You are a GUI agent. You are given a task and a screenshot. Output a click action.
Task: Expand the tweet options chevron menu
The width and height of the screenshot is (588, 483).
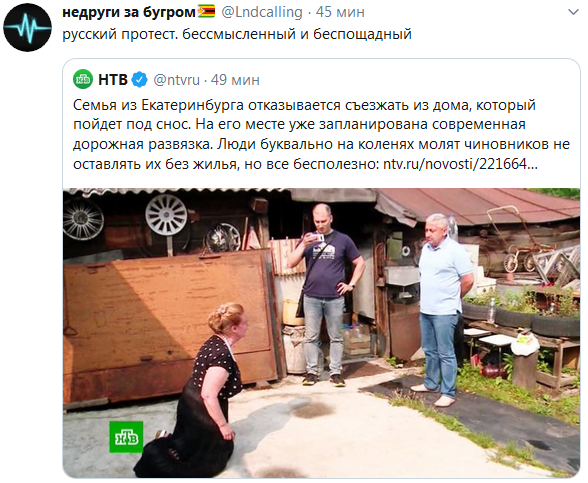coord(573,12)
